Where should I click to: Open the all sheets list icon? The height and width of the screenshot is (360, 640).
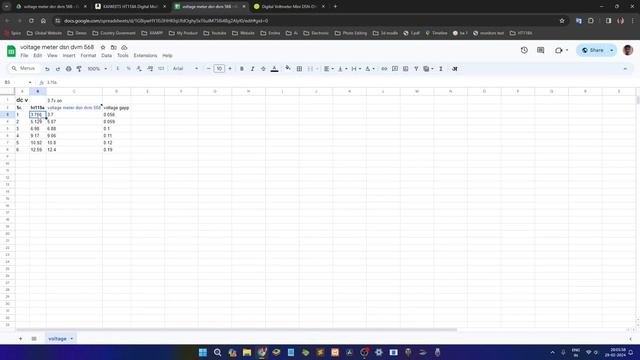tap(34, 339)
